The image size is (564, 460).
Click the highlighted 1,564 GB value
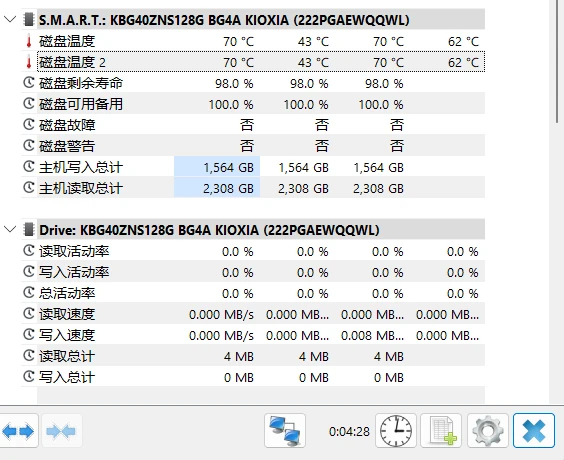coord(217,167)
